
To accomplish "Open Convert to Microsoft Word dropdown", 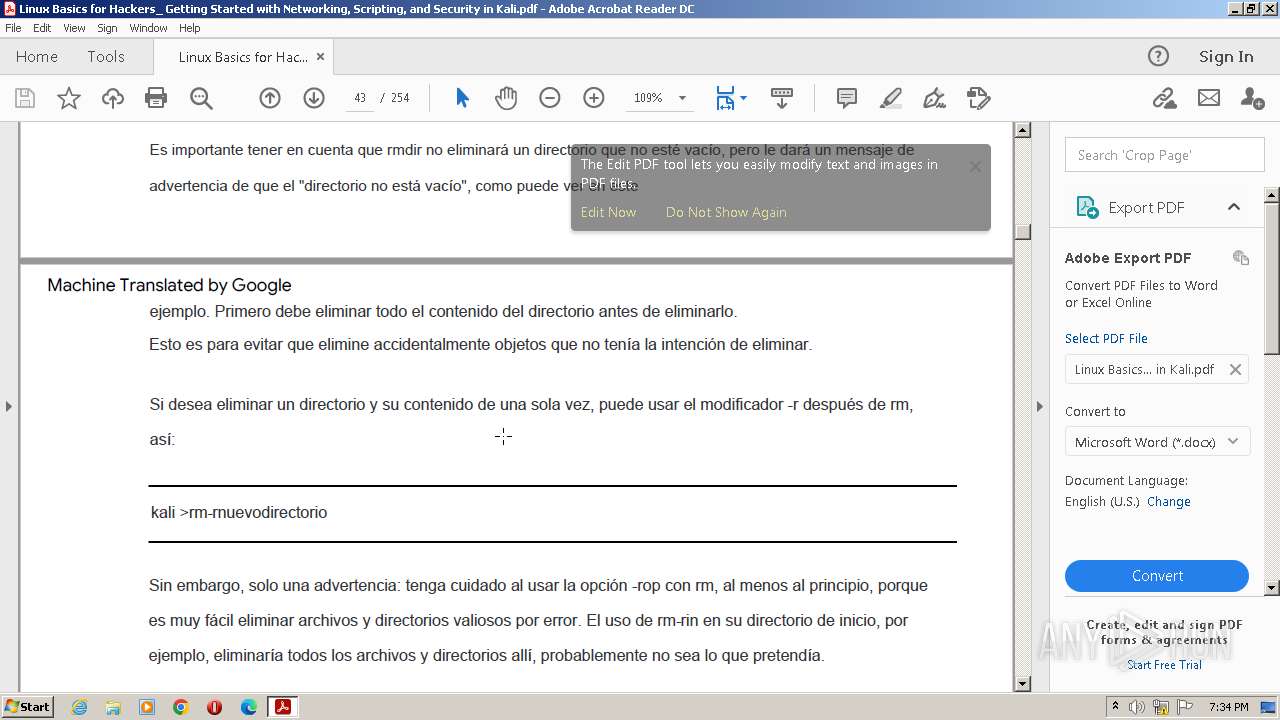I will coord(1157,442).
